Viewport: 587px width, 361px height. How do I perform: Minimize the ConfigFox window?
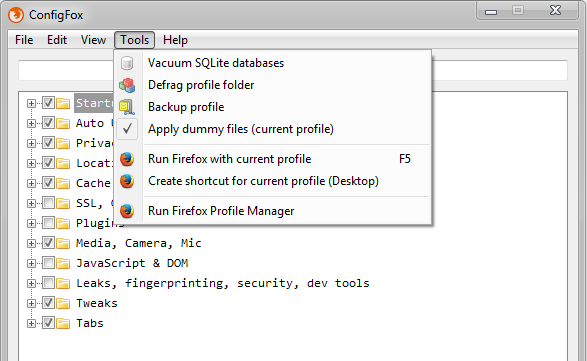(491, 11)
